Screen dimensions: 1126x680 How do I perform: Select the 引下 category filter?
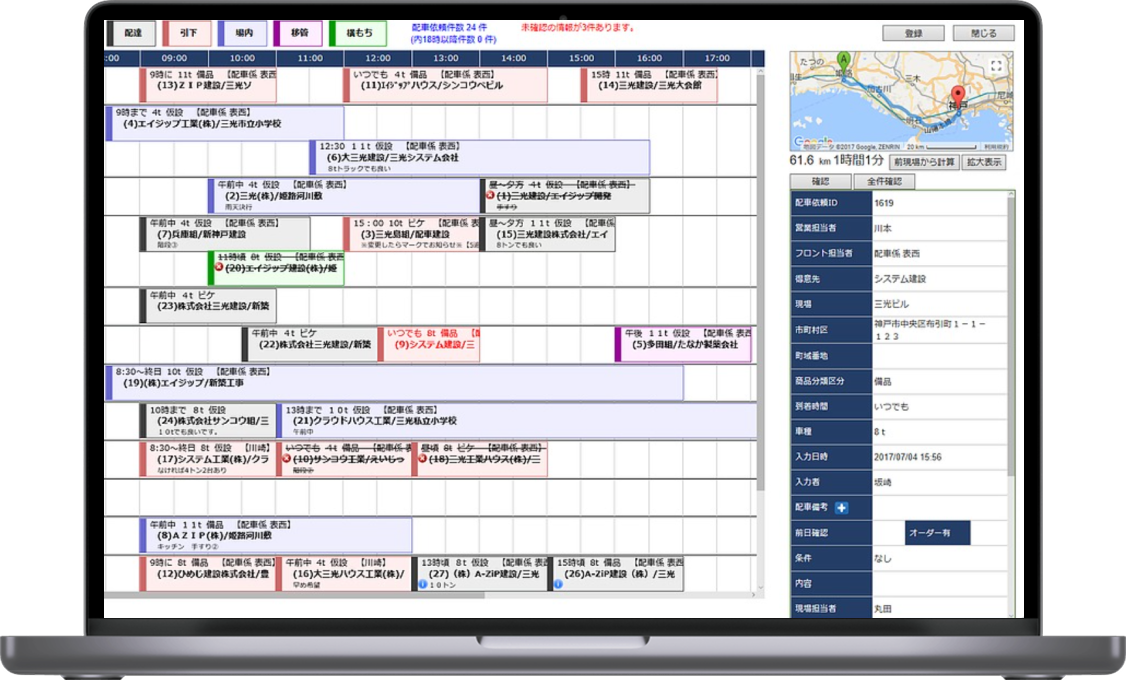click(x=187, y=35)
